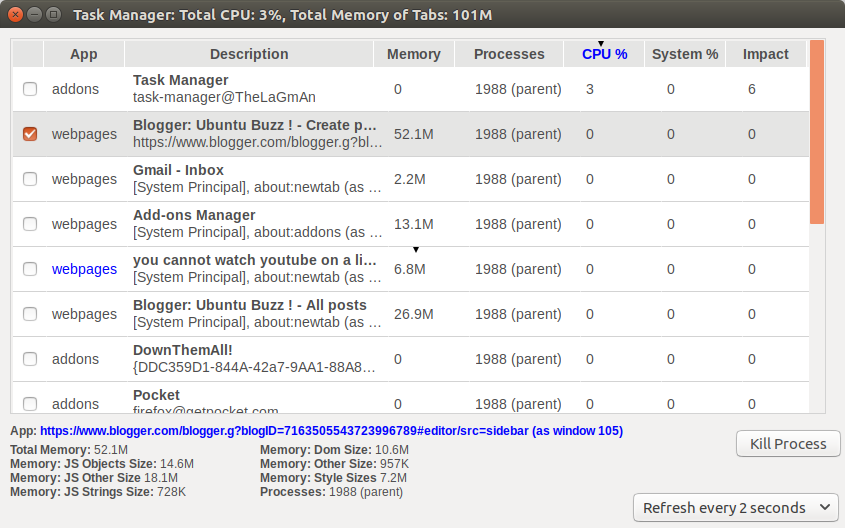
Task: Click the 6.8M memory cell
Action: 410,269
